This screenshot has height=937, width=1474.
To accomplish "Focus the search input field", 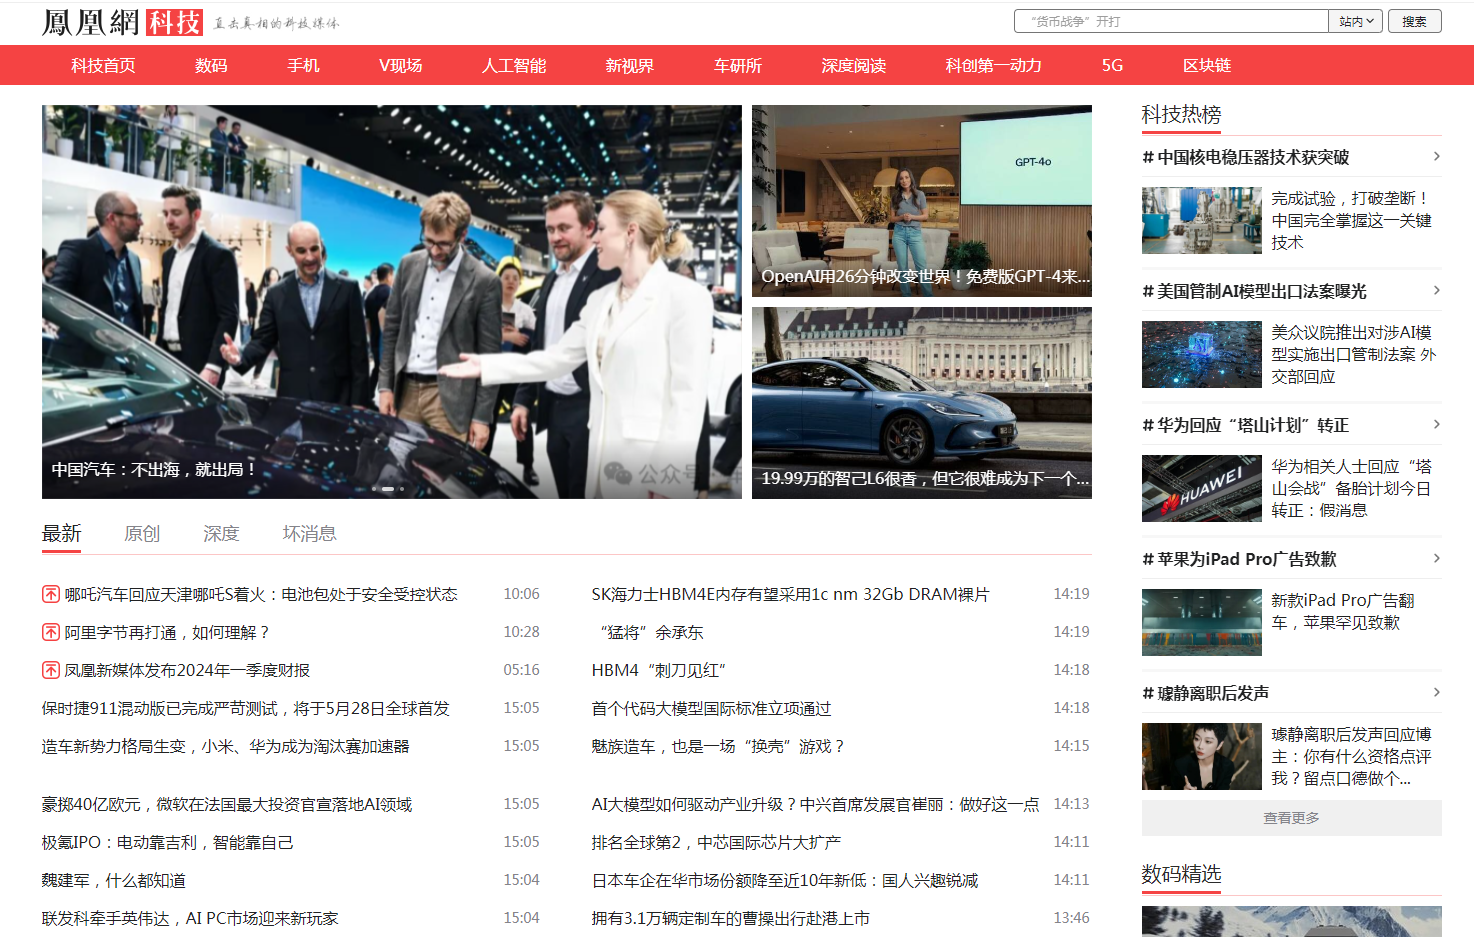I will click(1171, 21).
